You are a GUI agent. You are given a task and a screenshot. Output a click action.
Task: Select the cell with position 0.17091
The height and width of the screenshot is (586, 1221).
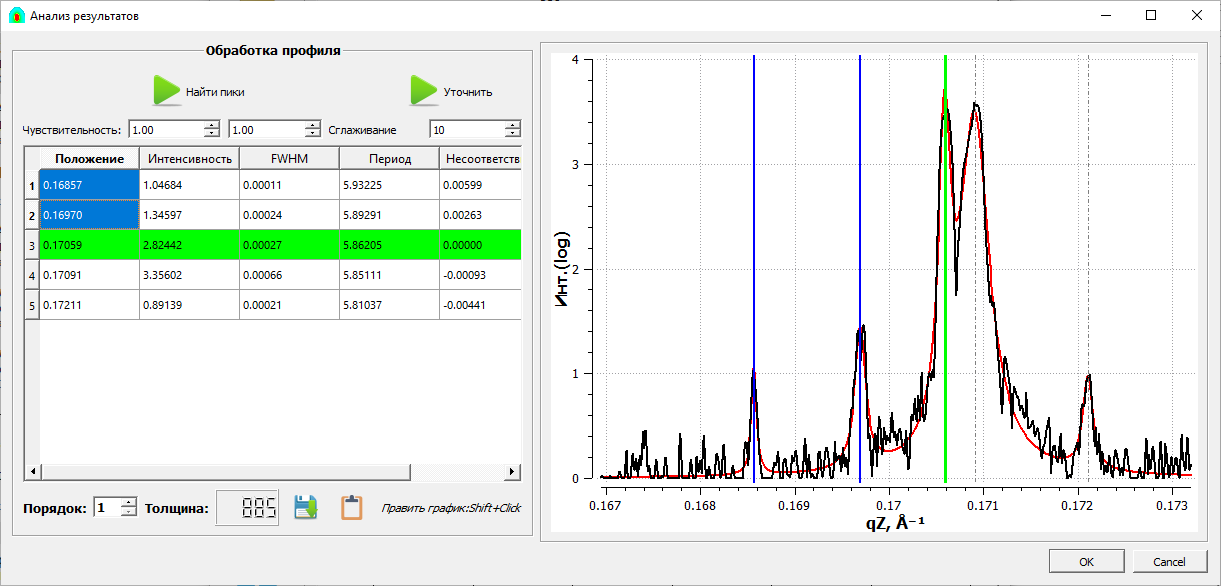point(89,275)
